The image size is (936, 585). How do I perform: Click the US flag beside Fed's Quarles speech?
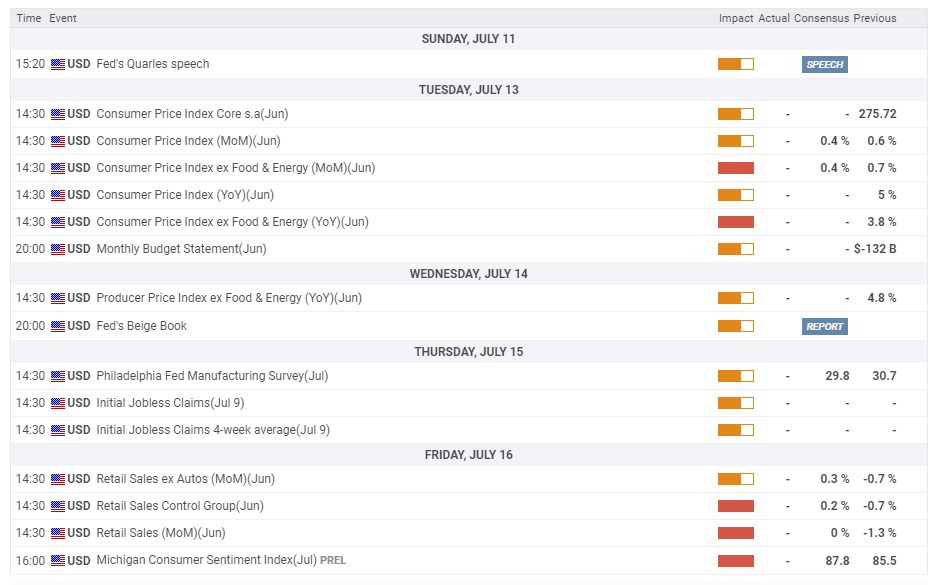coord(58,64)
